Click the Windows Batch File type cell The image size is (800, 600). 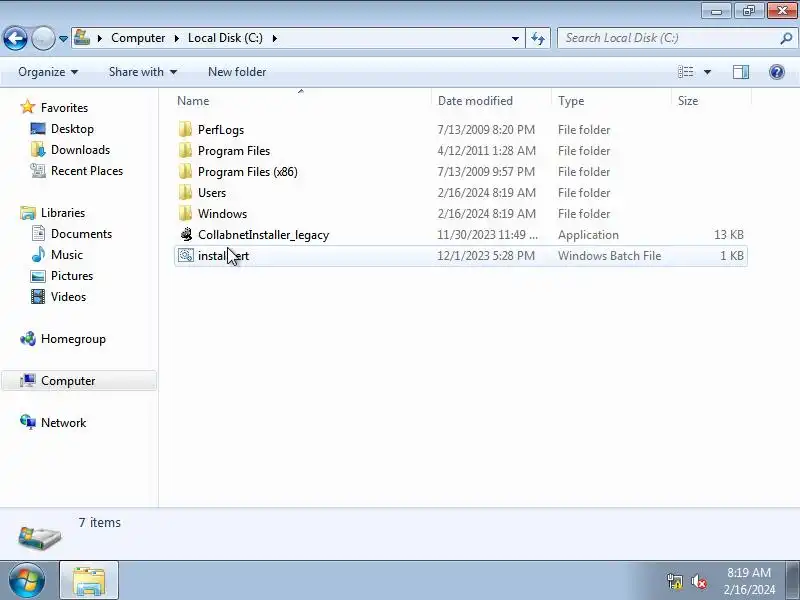click(609, 256)
